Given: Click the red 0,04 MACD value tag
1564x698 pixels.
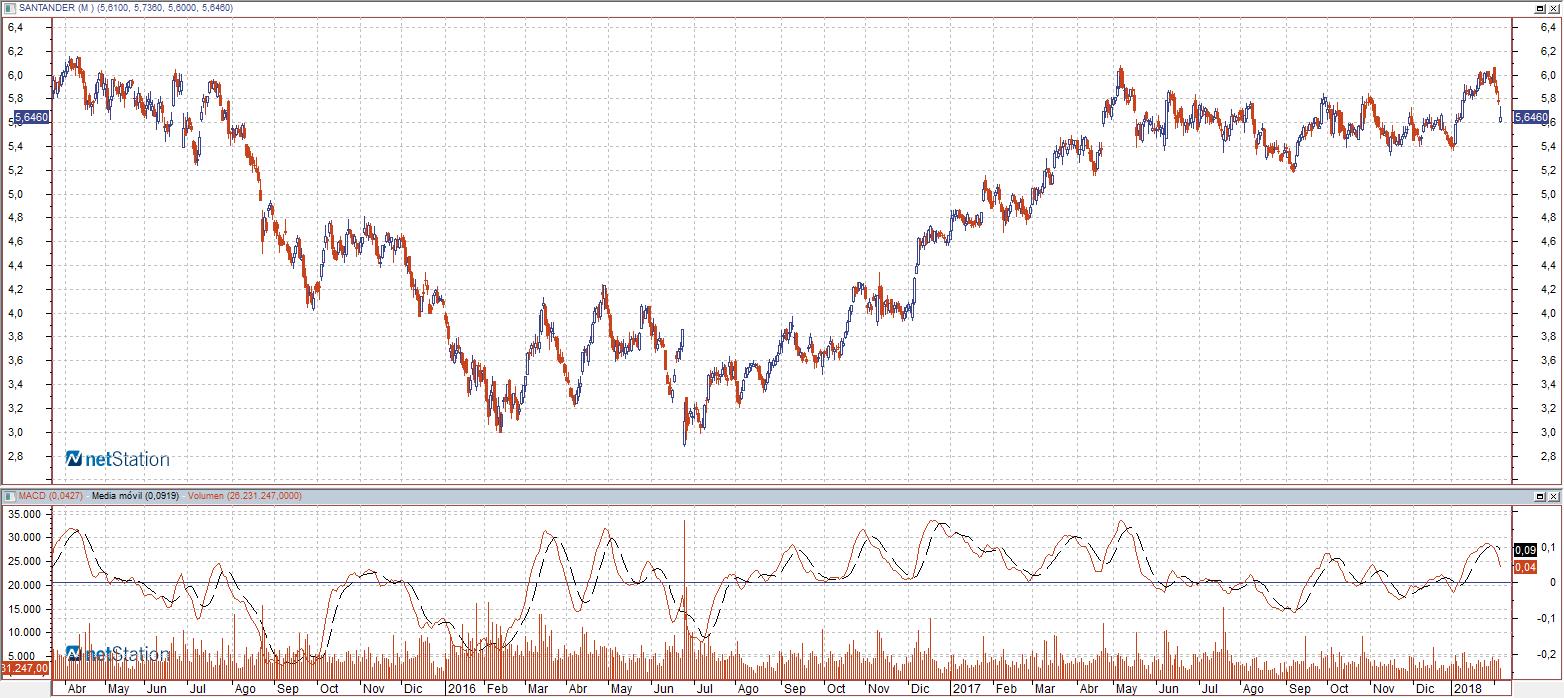Looking at the screenshot, I should (1525, 567).
